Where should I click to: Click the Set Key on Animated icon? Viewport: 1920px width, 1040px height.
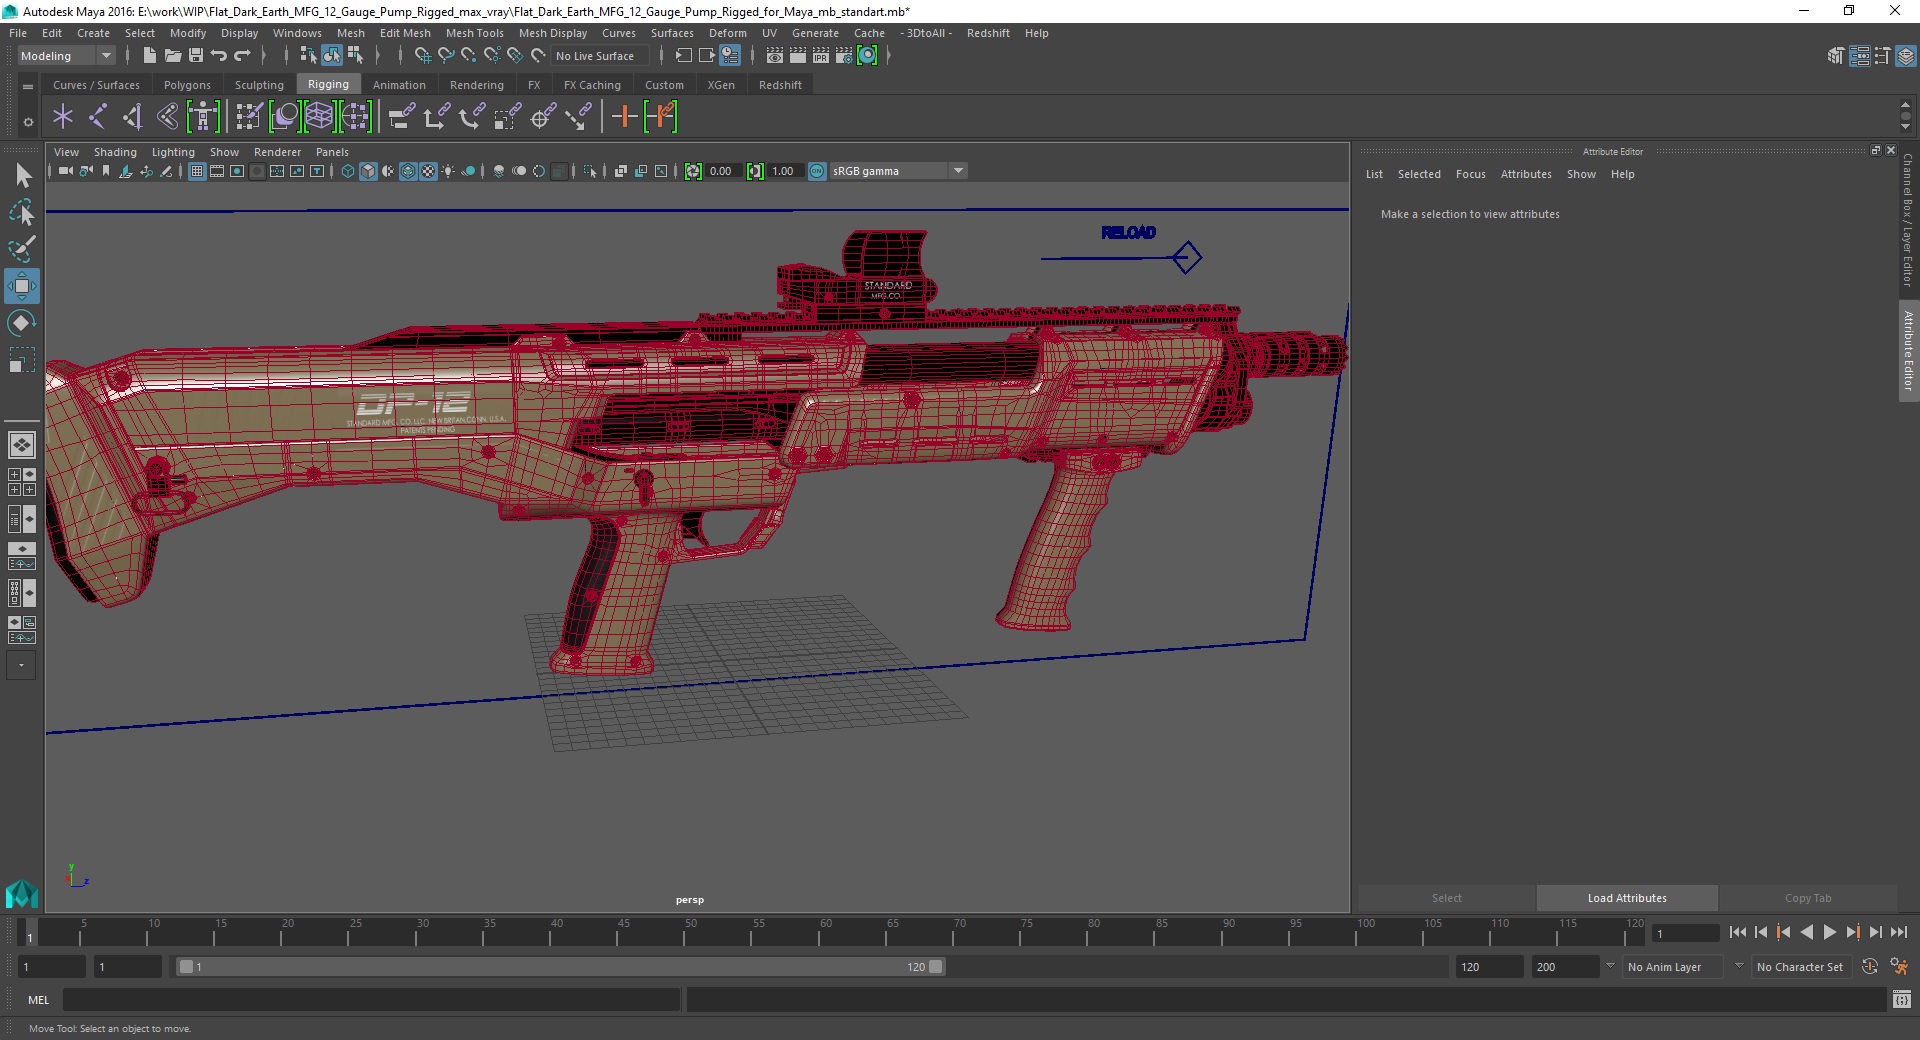[661, 117]
